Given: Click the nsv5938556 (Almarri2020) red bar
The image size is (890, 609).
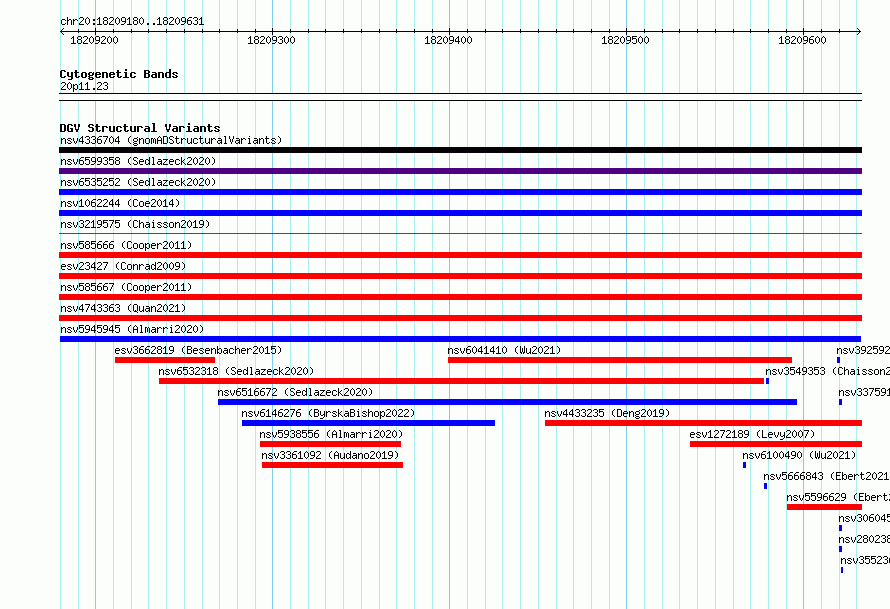Looking at the screenshot, I should (x=330, y=444).
